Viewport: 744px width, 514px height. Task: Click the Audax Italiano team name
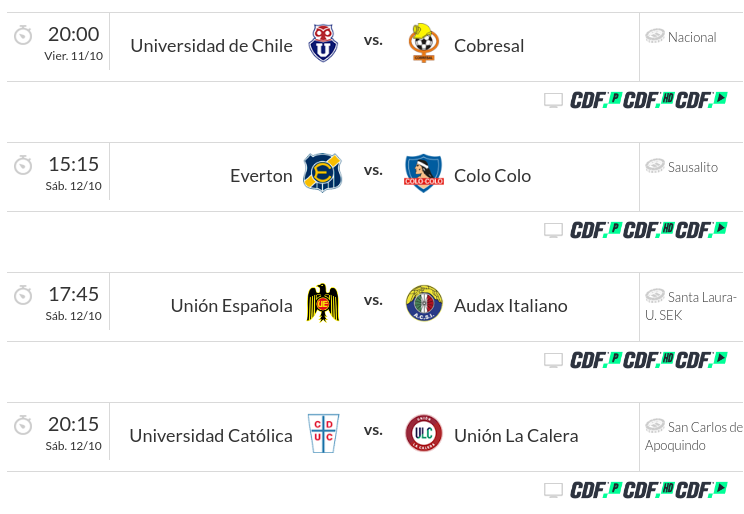click(511, 306)
